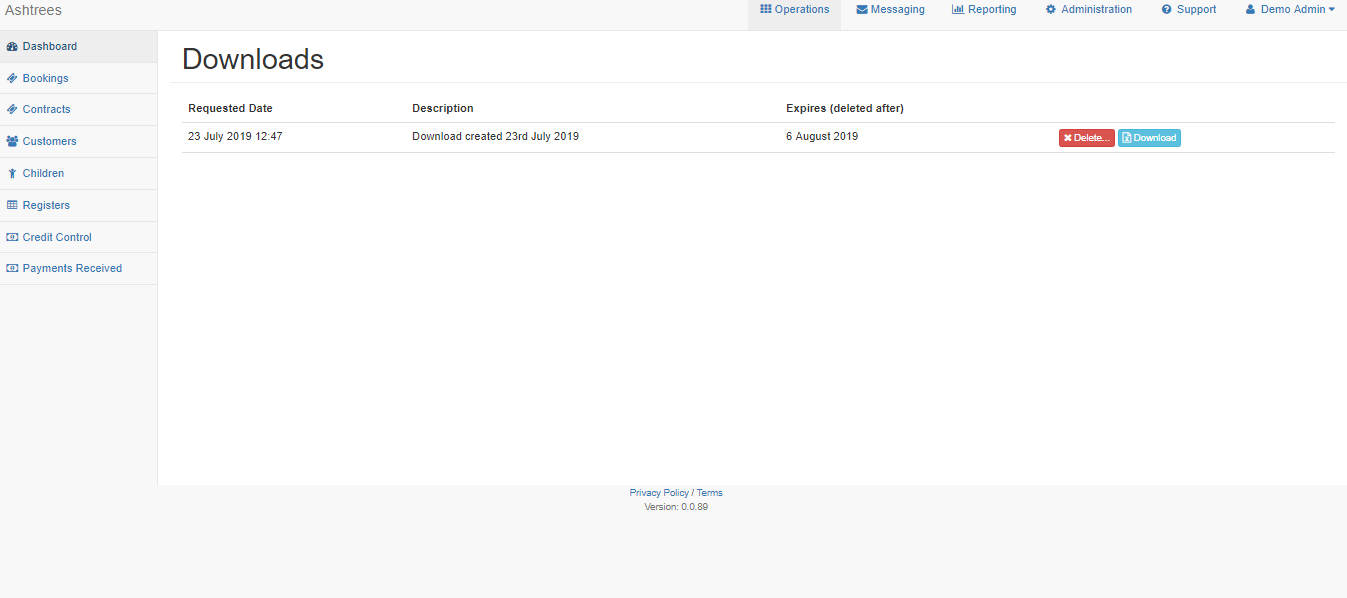Click the Customers people icon
Image resolution: width=1347 pixels, height=598 pixels.
(12, 142)
